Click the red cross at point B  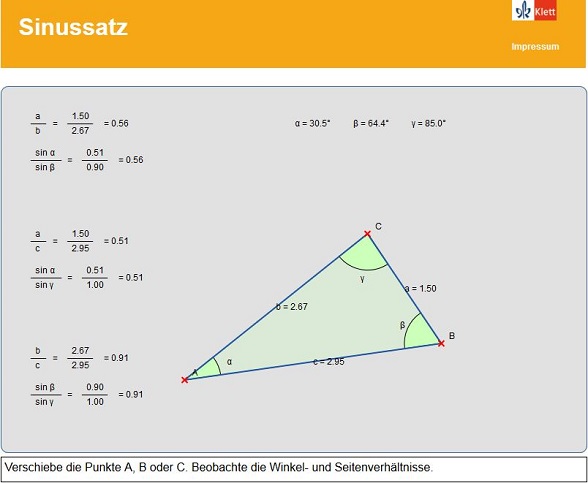[x=441, y=343]
